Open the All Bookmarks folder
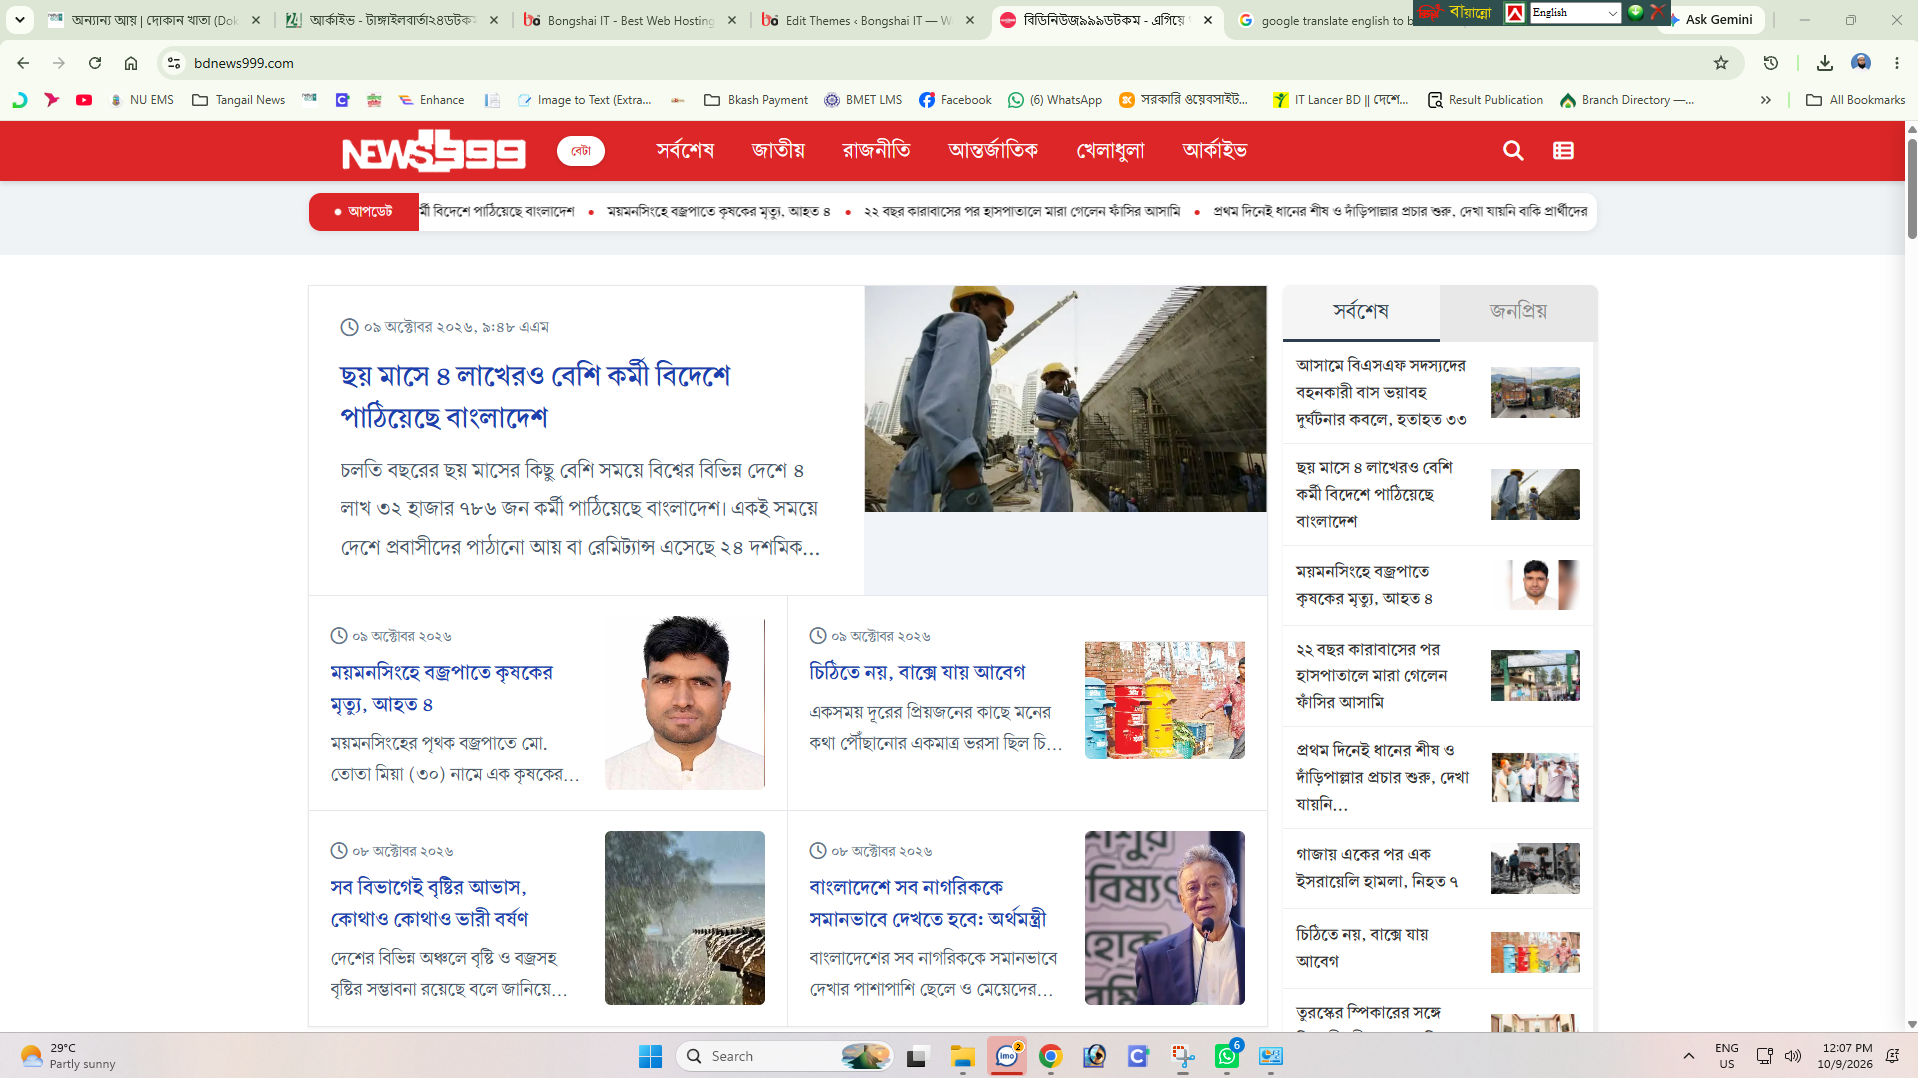The width and height of the screenshot is (1918, 1078). 1856,100
